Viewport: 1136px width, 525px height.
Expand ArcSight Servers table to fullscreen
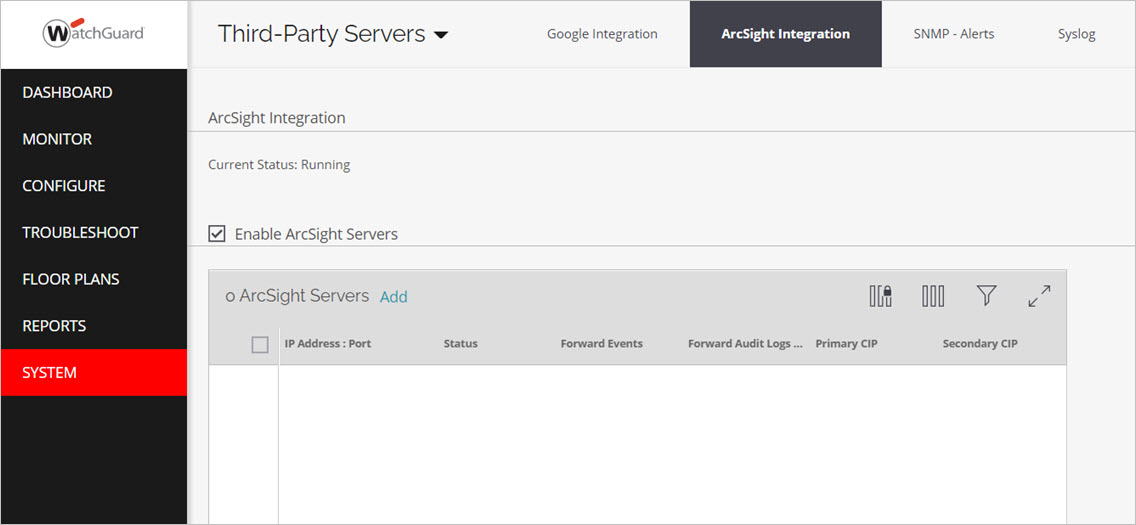(1040, 295)
